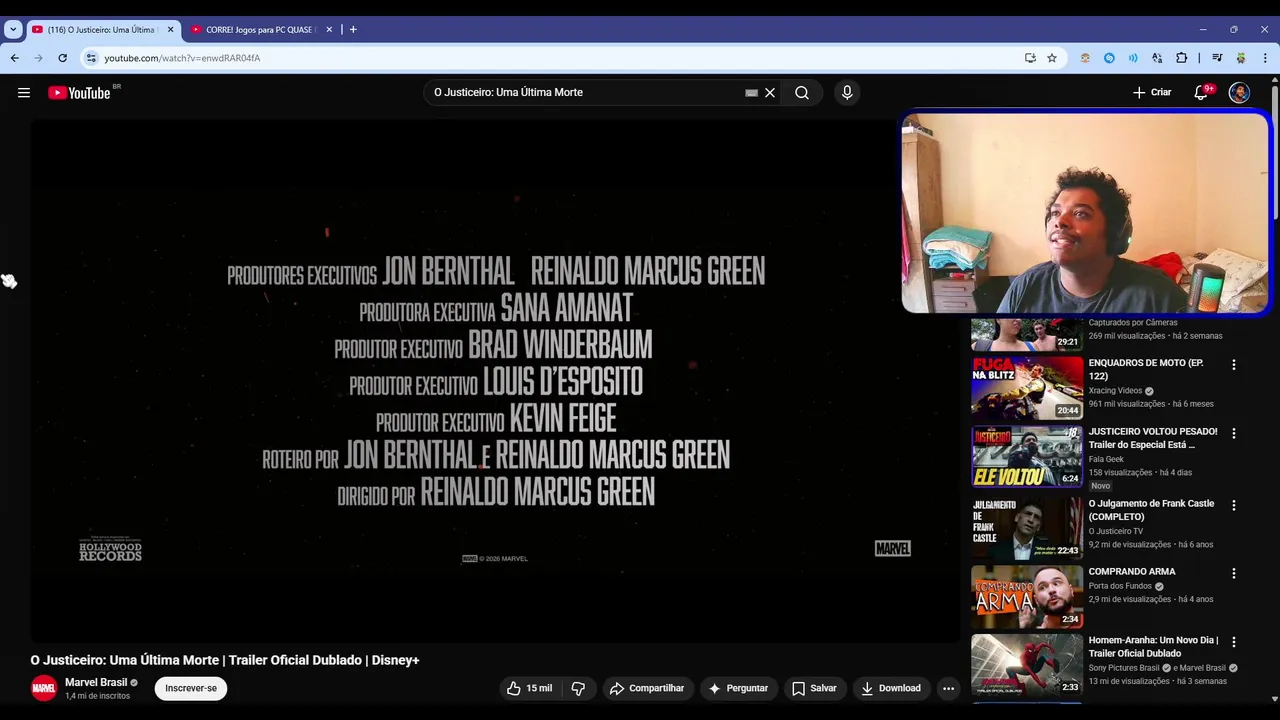
Task: Open the Extensions puzzle menu
Action: [x=1181, y=58]
